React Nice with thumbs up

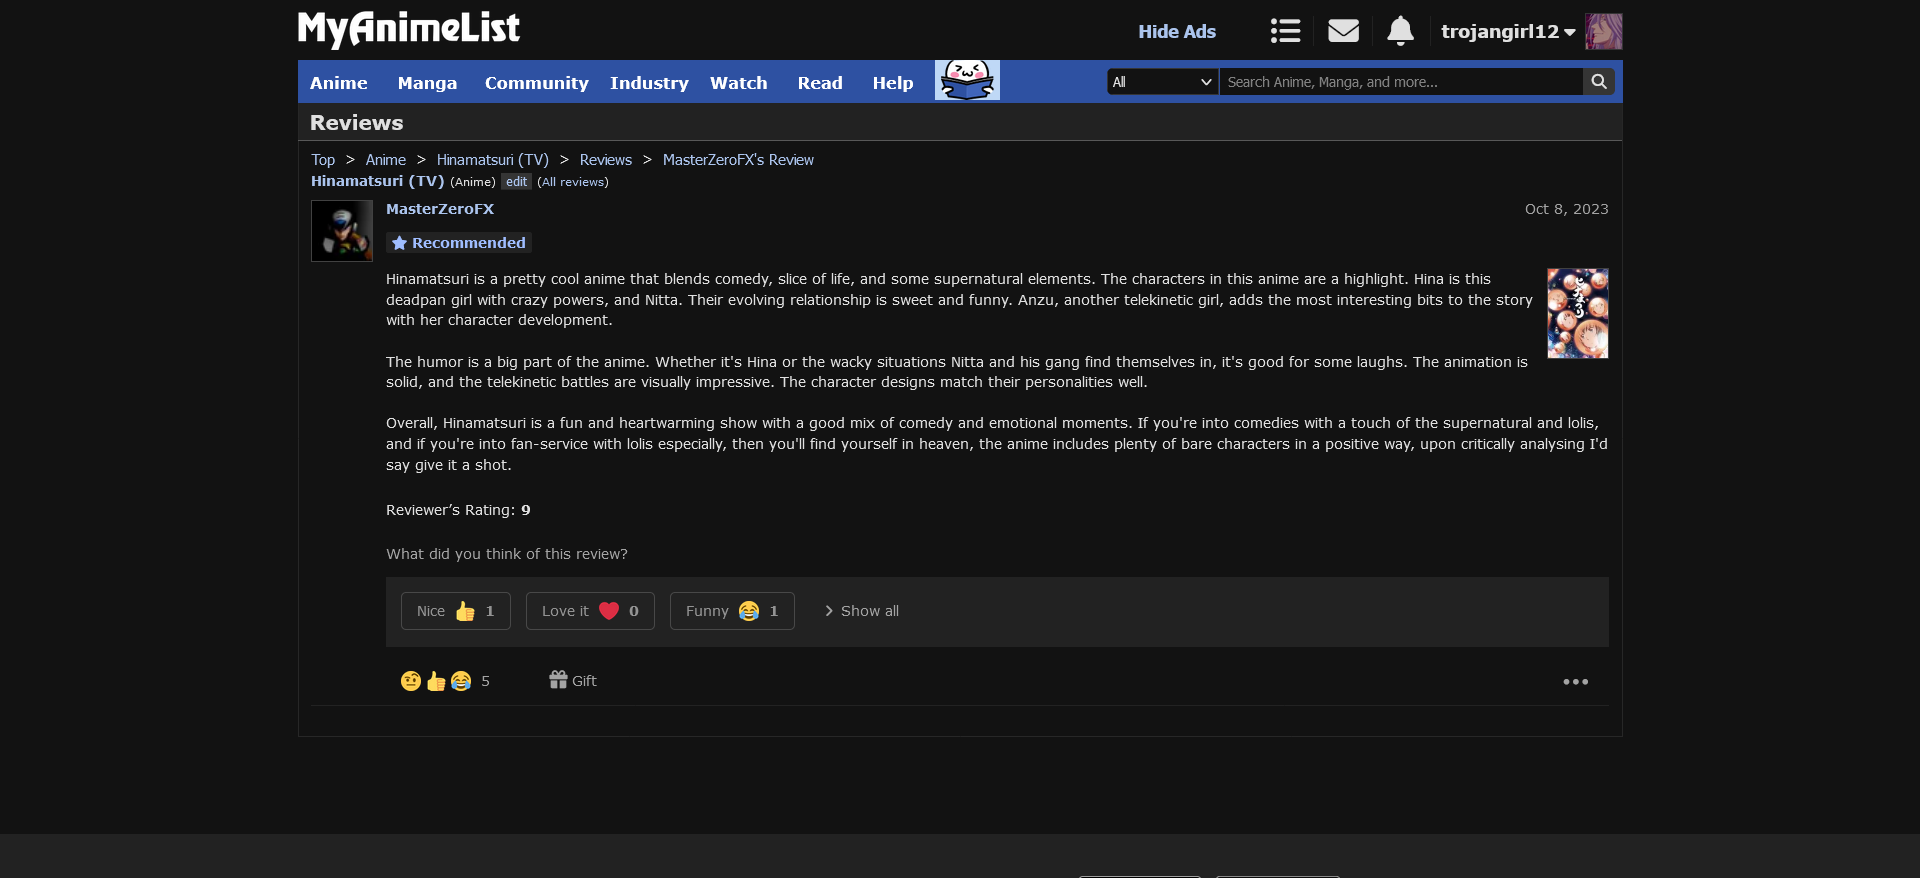(x=456, y=611)
